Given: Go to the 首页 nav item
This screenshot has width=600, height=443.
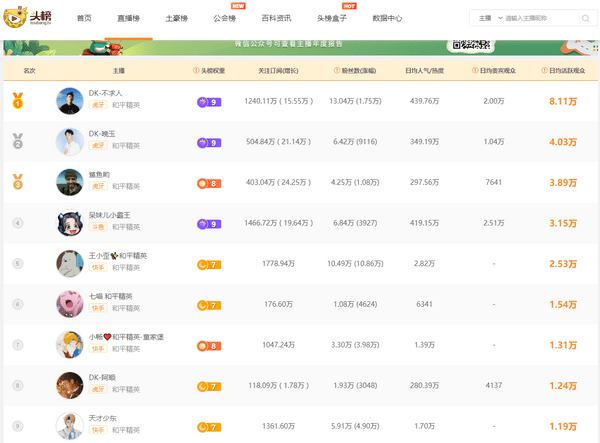Looking at the screenshot, I should point(84,18).
